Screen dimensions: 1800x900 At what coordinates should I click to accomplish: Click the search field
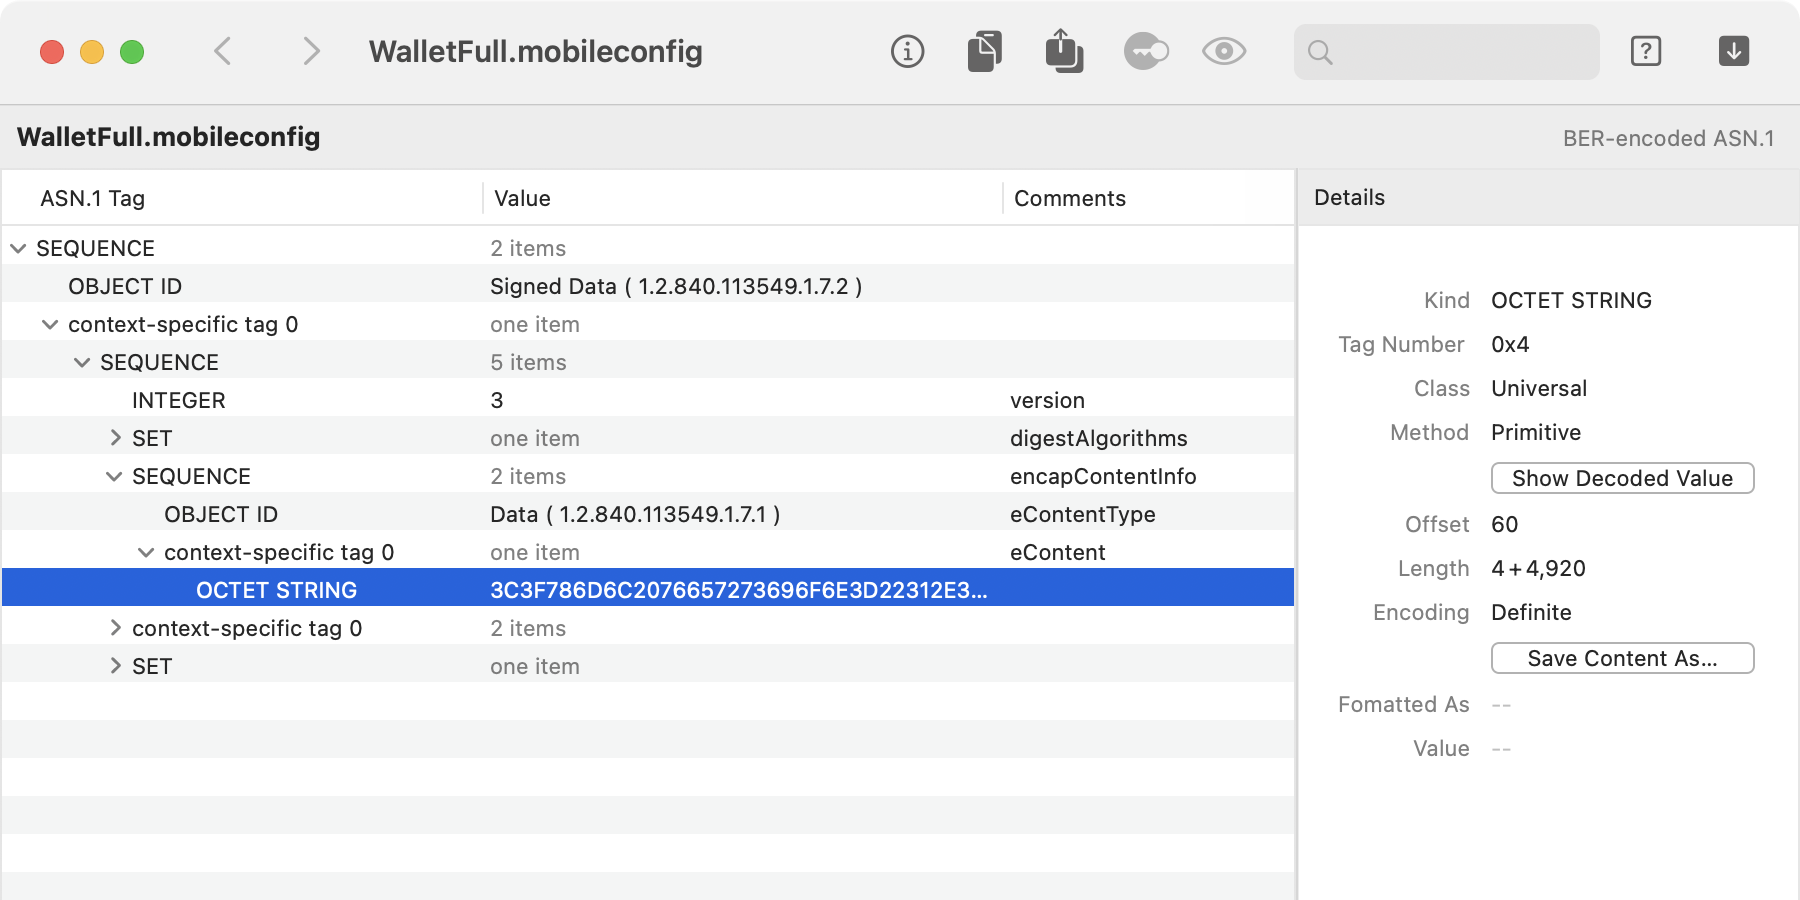click(x=1460, y=52)
